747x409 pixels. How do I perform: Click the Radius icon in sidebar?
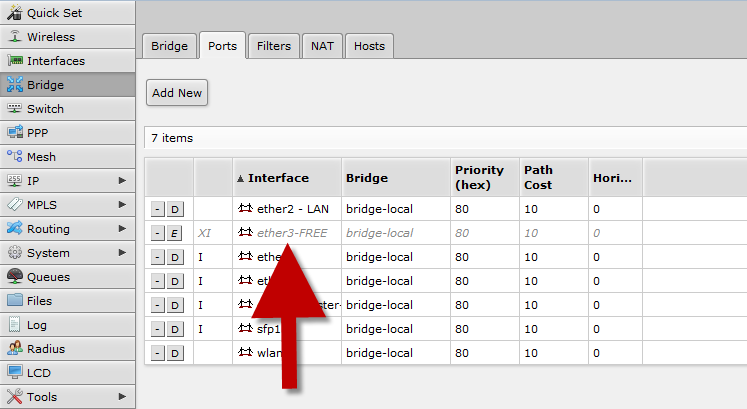15,349
